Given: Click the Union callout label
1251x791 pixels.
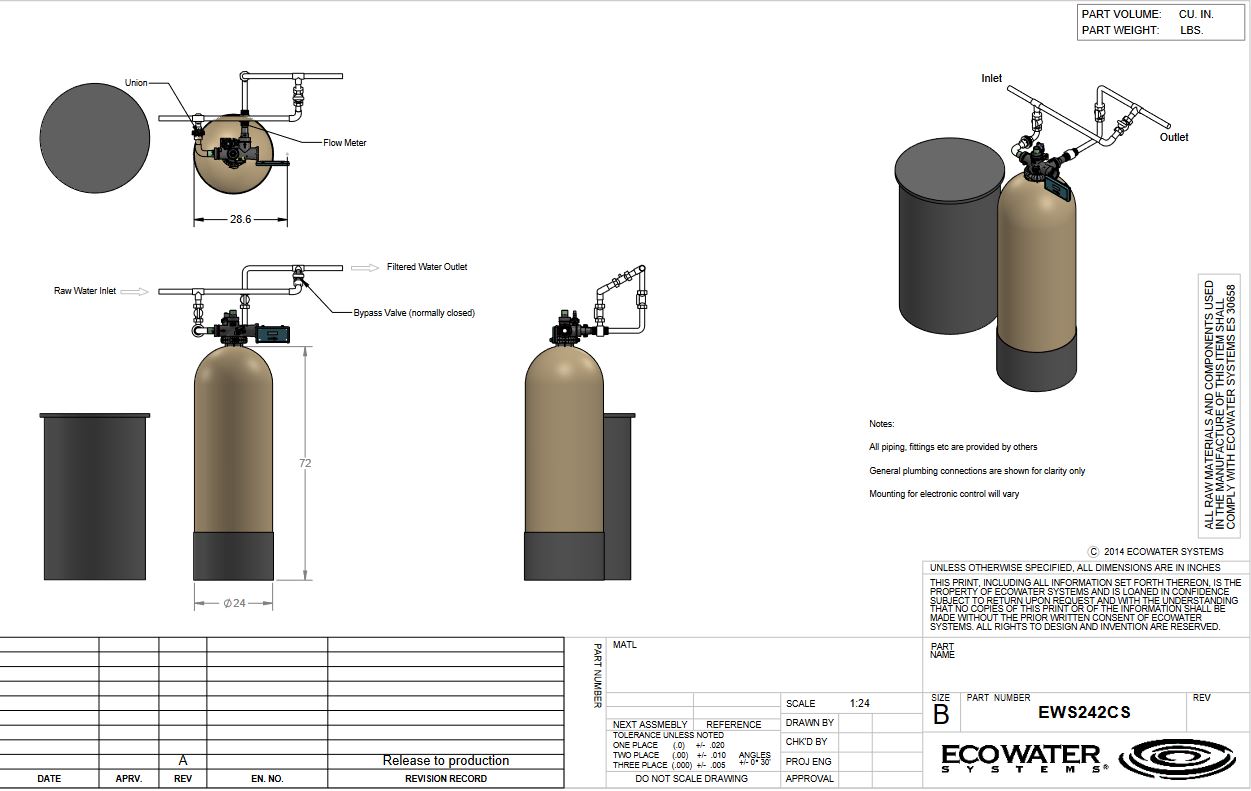Looking at the screenshot, I should point(136,83).
